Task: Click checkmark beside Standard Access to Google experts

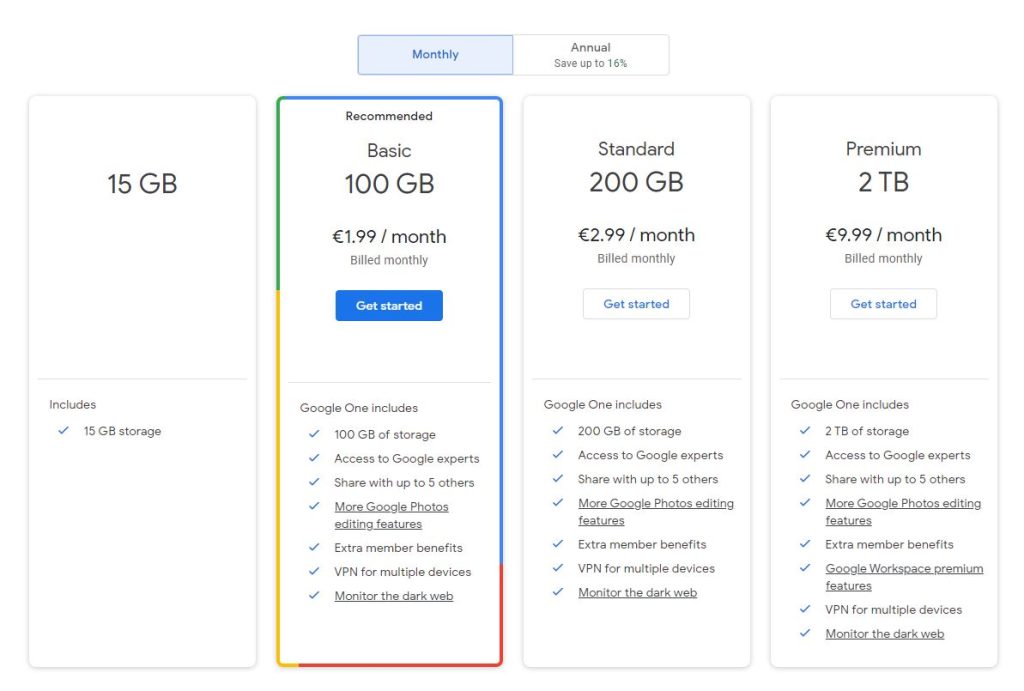Action: click(558, 455)
